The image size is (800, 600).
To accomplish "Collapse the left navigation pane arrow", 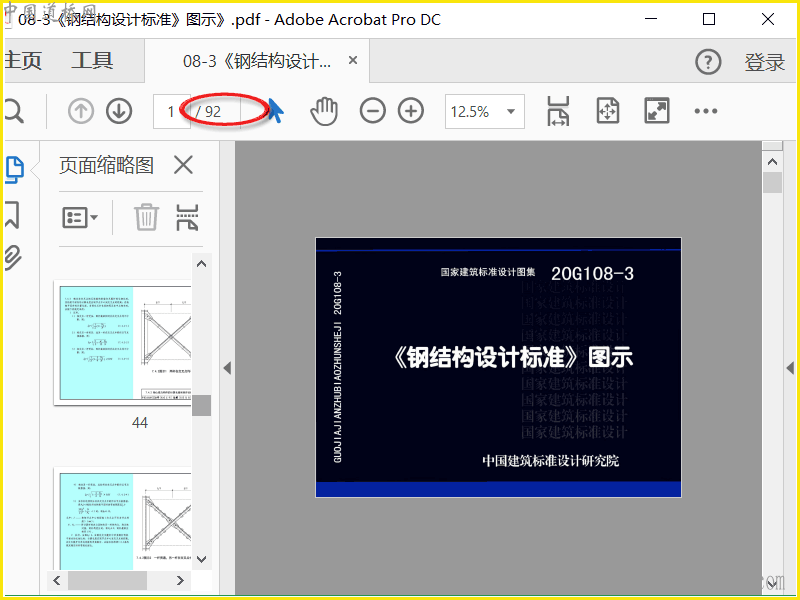I will pos(228,368).
